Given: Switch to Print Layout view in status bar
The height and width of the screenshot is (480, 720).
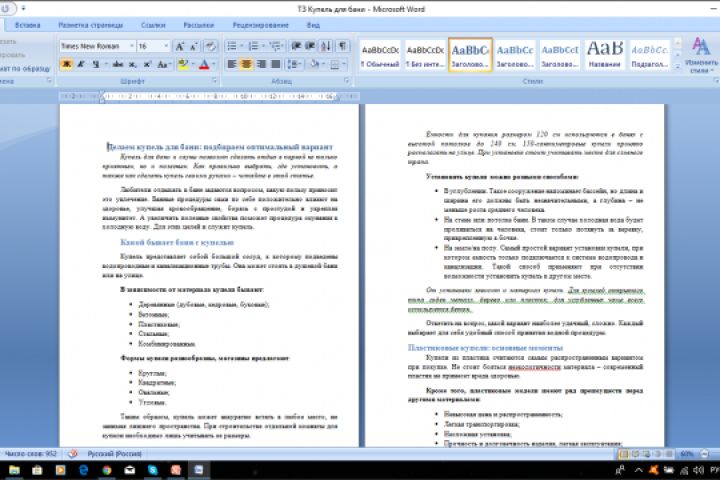Looking at the screenshot, I should tap(624, 454).
